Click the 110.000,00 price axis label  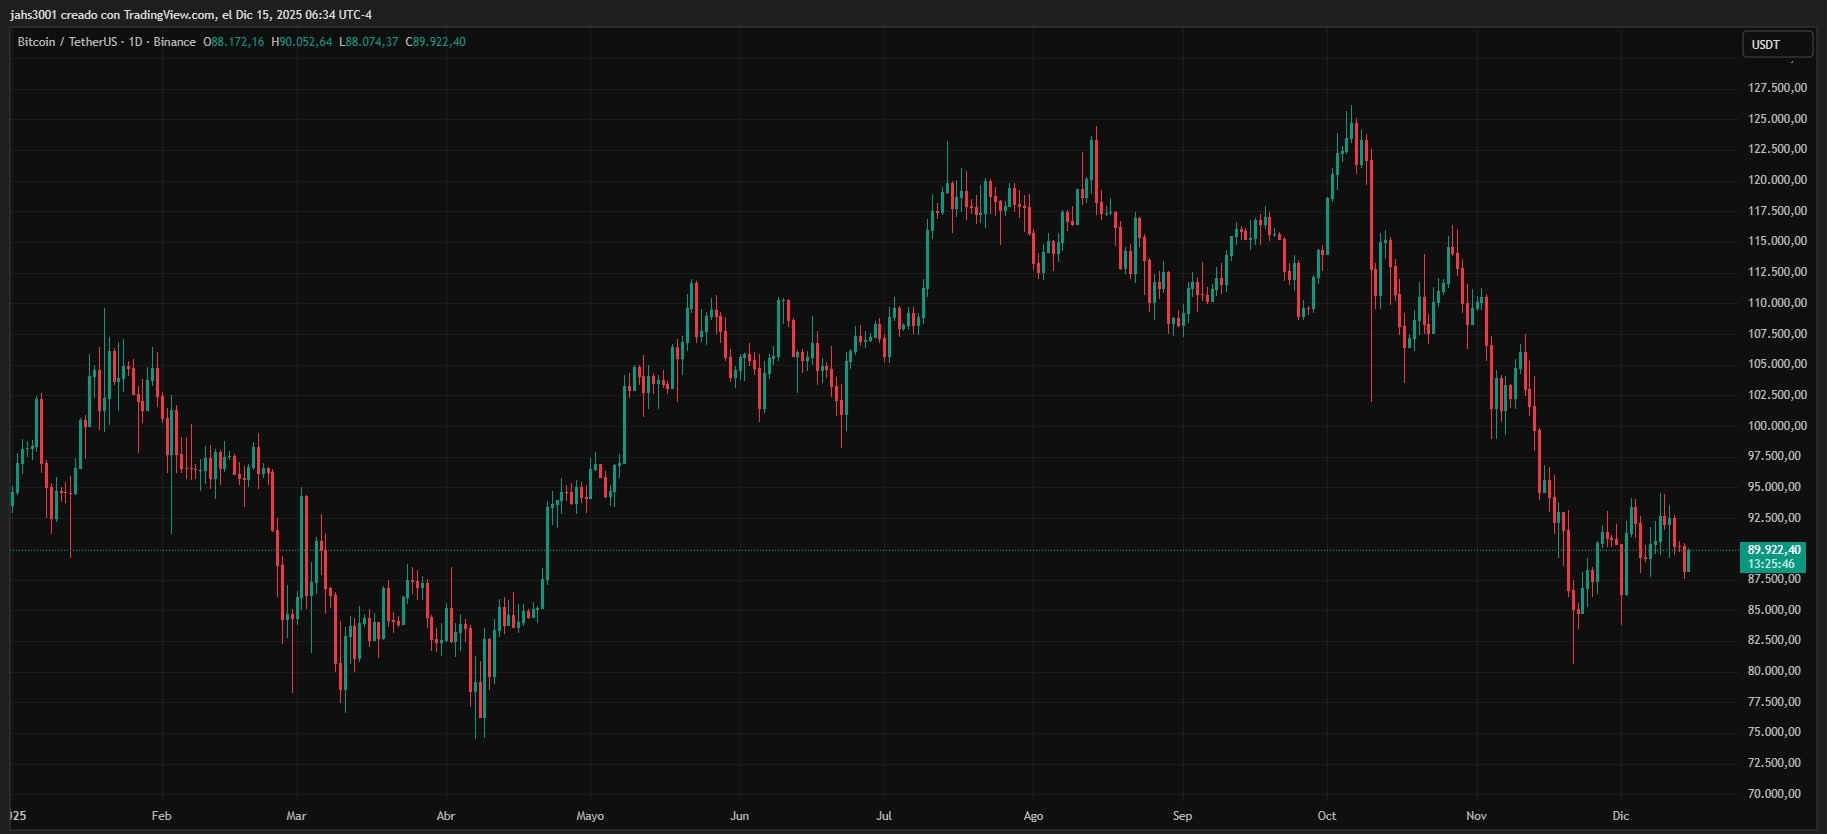click(1777, 303)
